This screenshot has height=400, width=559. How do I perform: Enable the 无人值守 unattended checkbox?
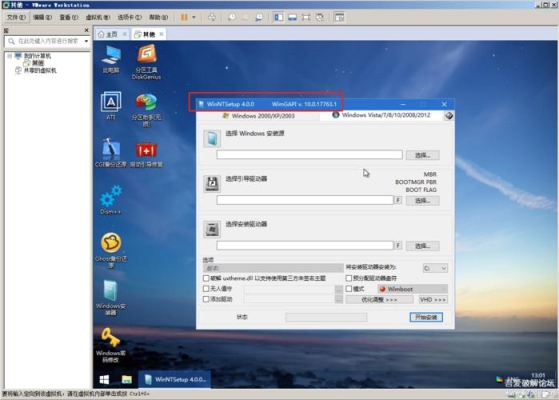(x=206, y=288)
